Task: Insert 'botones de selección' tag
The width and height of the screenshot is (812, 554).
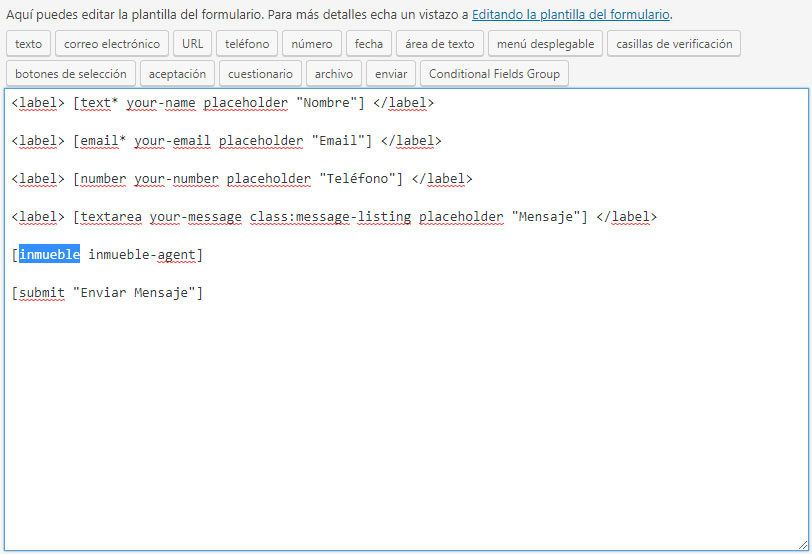Action: coord(70,74)
